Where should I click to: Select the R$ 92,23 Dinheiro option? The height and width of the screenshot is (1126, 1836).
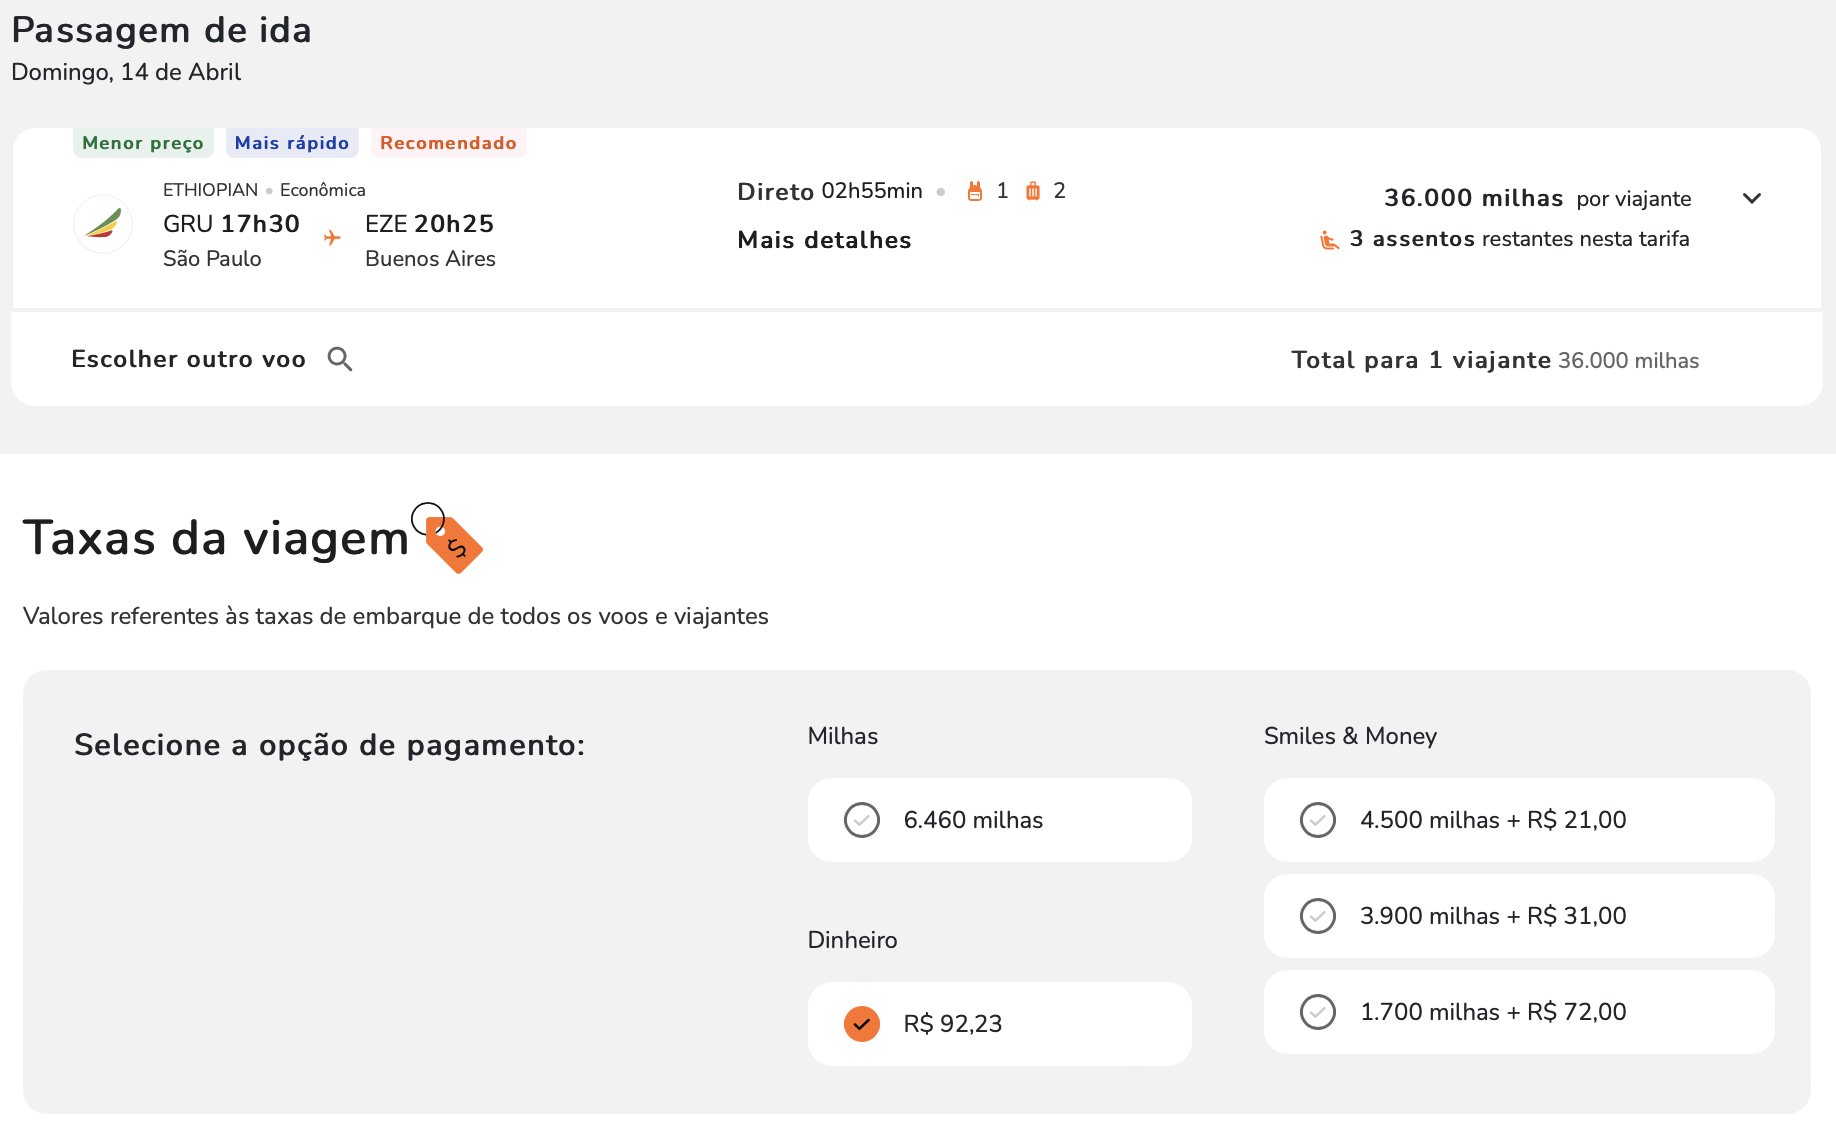1000,1024
